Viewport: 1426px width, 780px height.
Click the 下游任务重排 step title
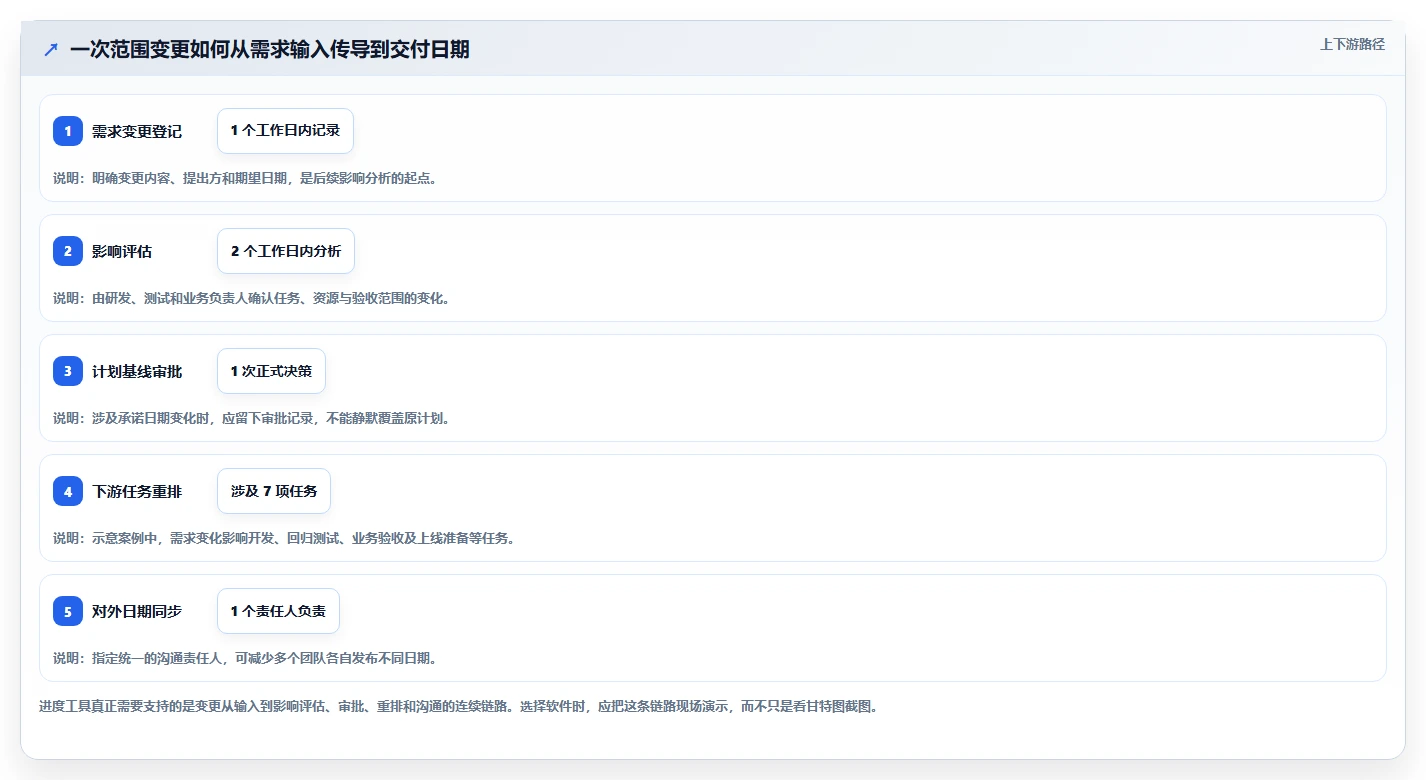[x=137, y=491]
